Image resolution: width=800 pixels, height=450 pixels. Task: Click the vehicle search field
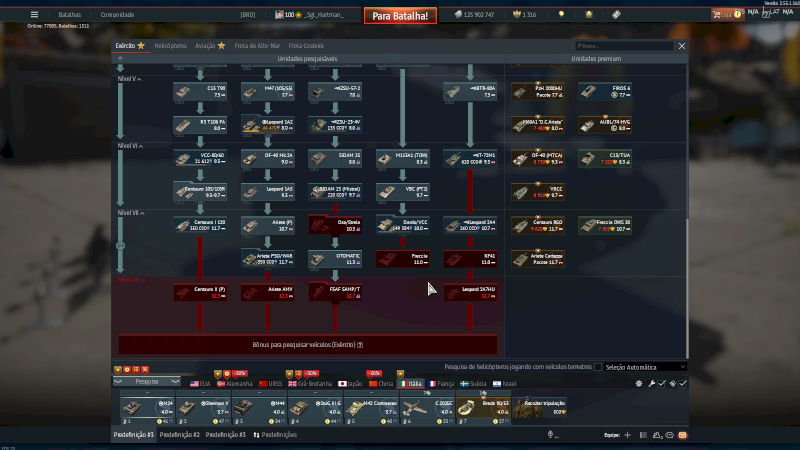point(624,46)
